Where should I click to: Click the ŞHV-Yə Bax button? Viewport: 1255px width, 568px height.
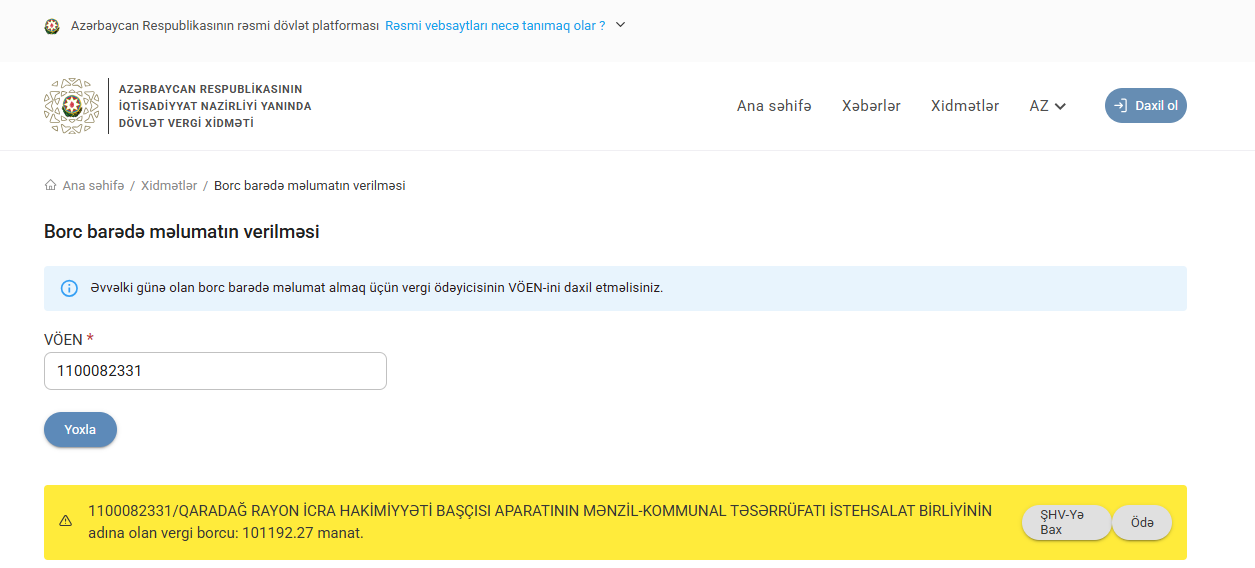(x=1065, y=522)
